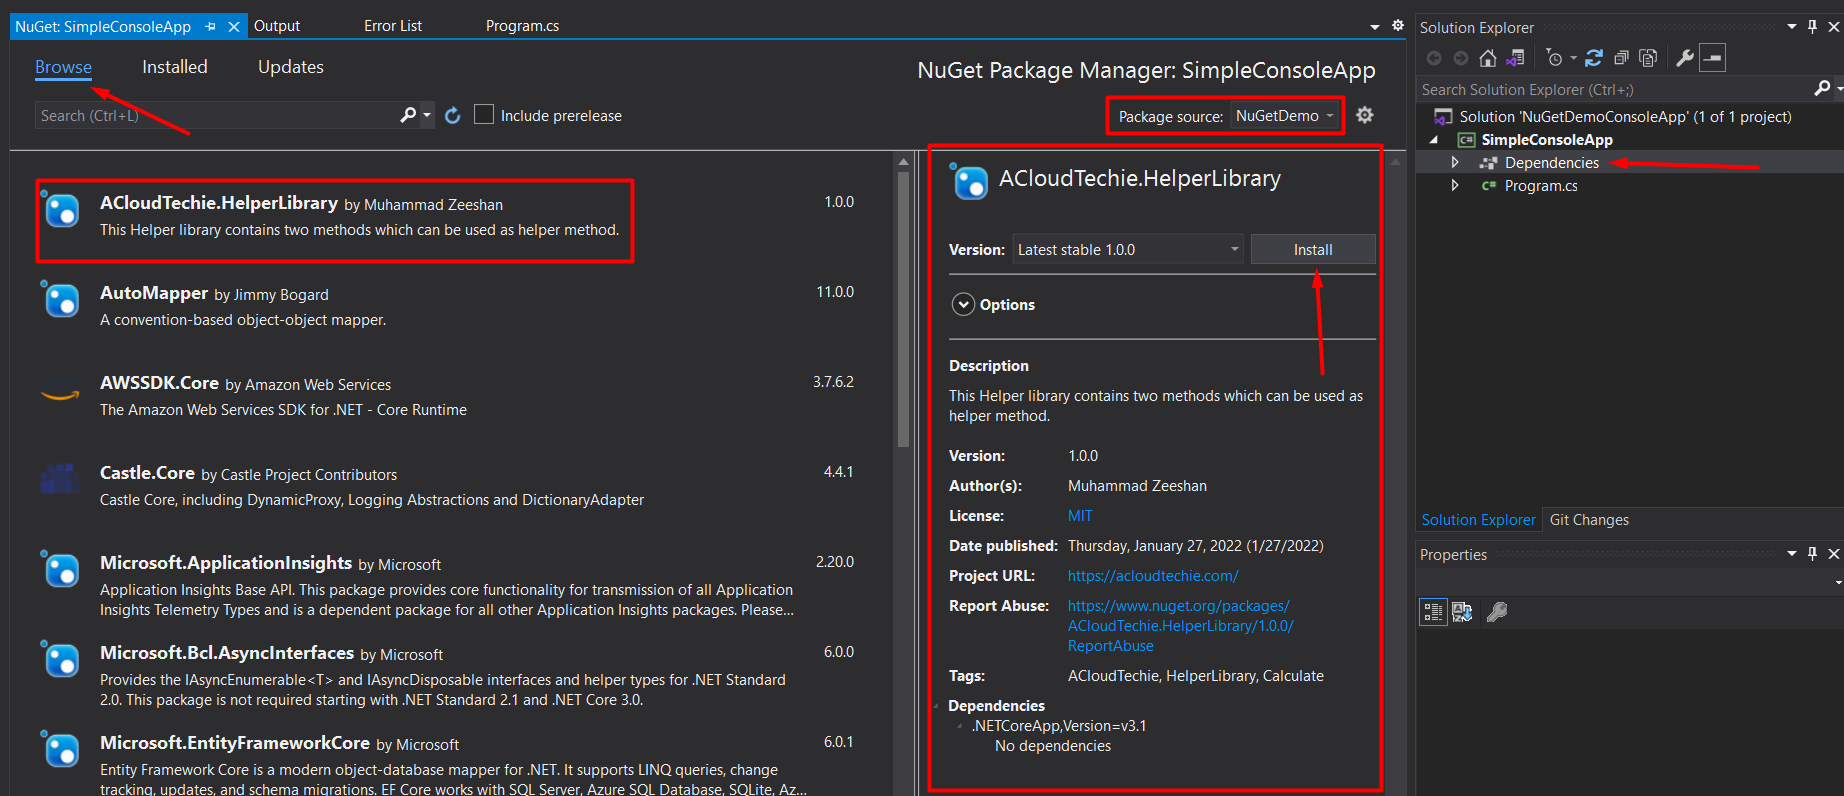Viewport: 1844px width, 796px height.
Task: Close the NuGet: SimpleConsoleApp tab
Action: coord(234,27)
